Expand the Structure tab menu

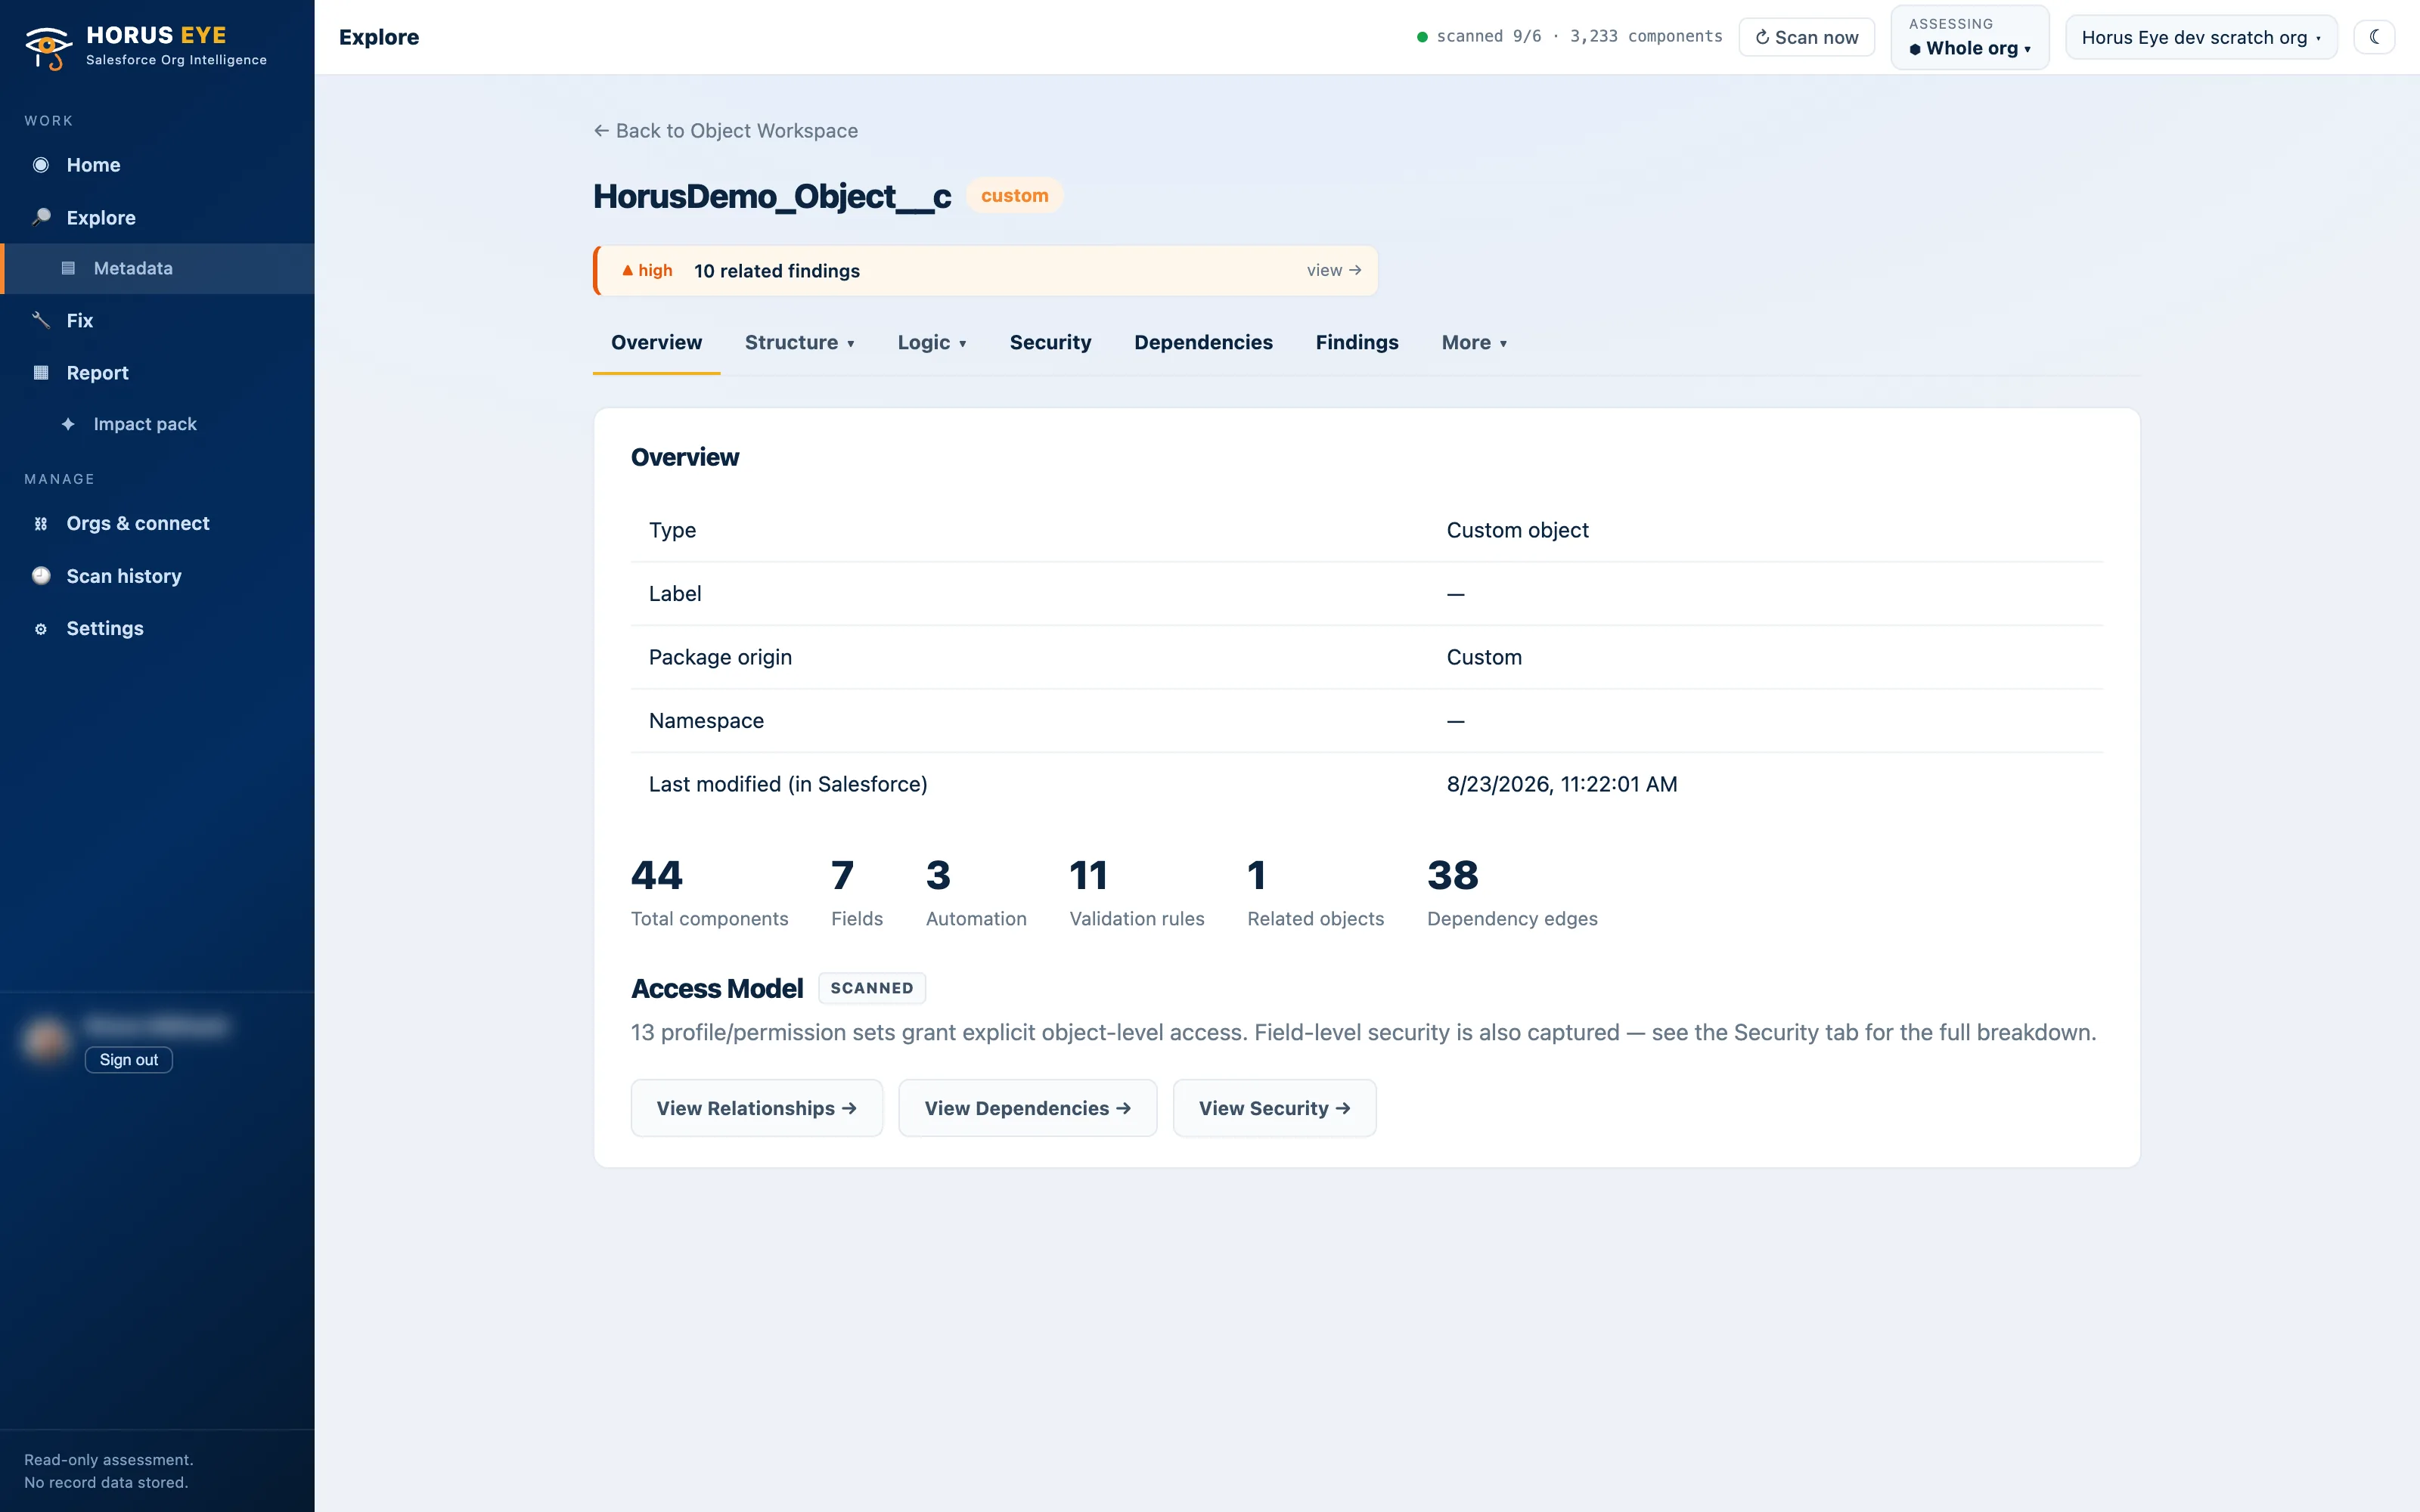click(x=799, y=343)
